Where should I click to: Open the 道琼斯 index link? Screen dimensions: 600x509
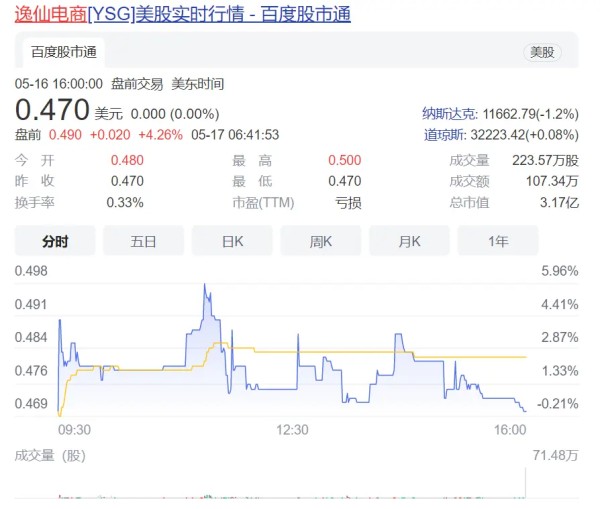click(445, 135)
